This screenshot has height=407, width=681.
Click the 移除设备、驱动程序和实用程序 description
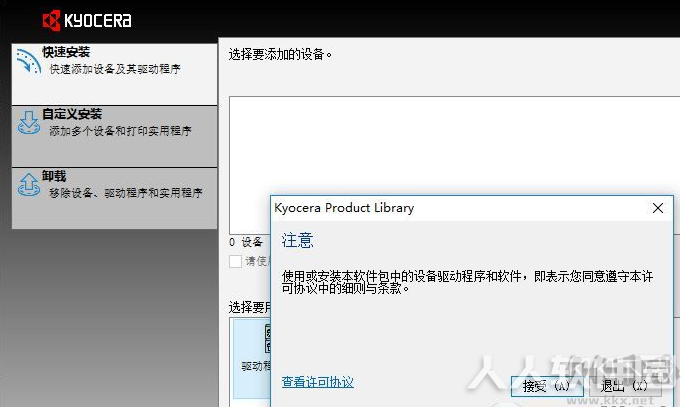coord(126,193)
